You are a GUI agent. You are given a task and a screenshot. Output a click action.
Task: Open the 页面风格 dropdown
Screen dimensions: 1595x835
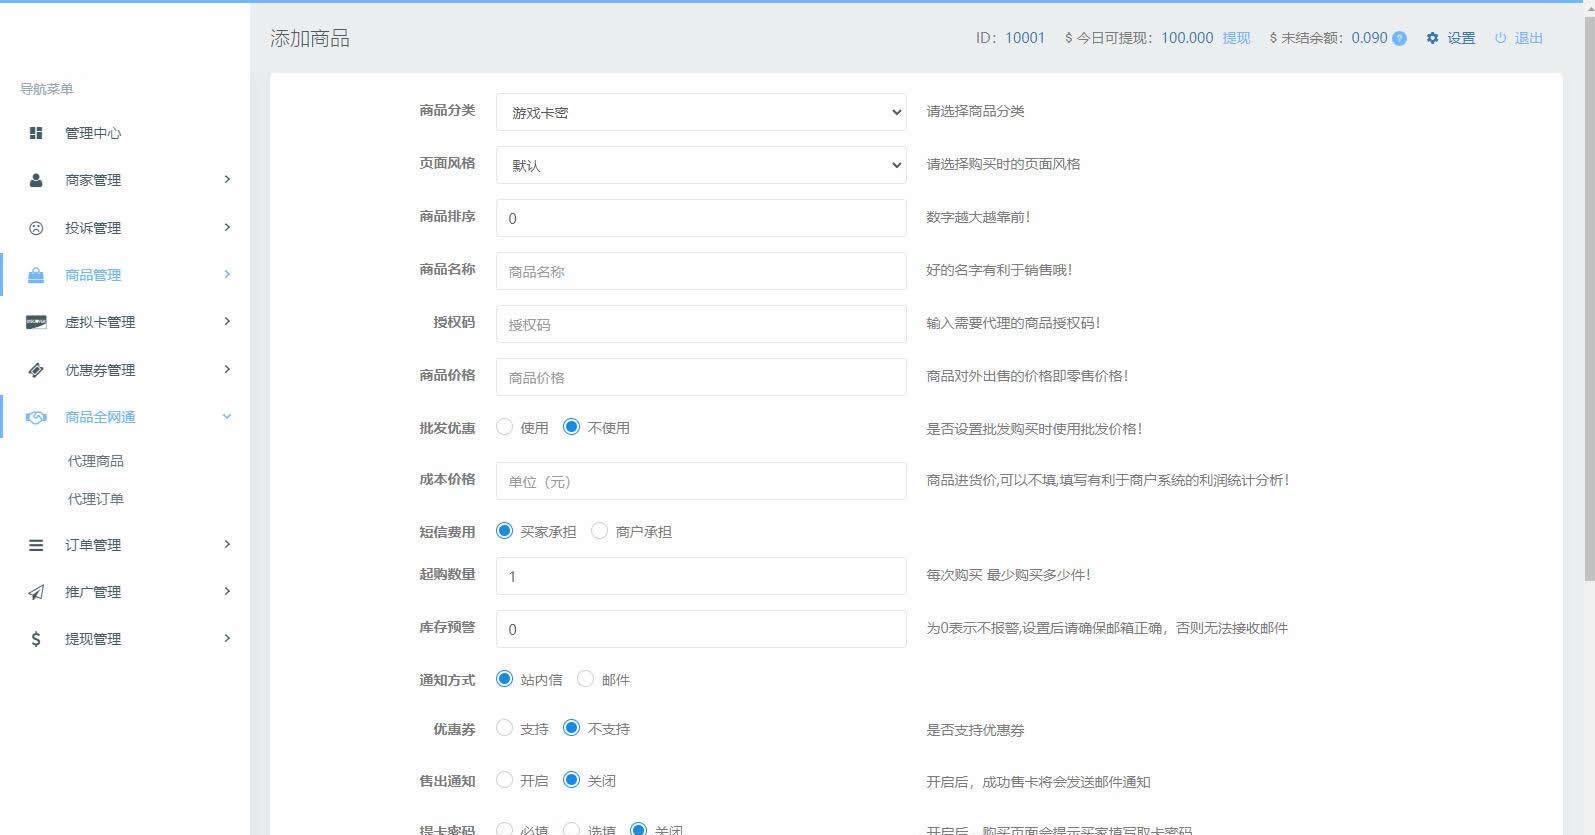(701, 165)
